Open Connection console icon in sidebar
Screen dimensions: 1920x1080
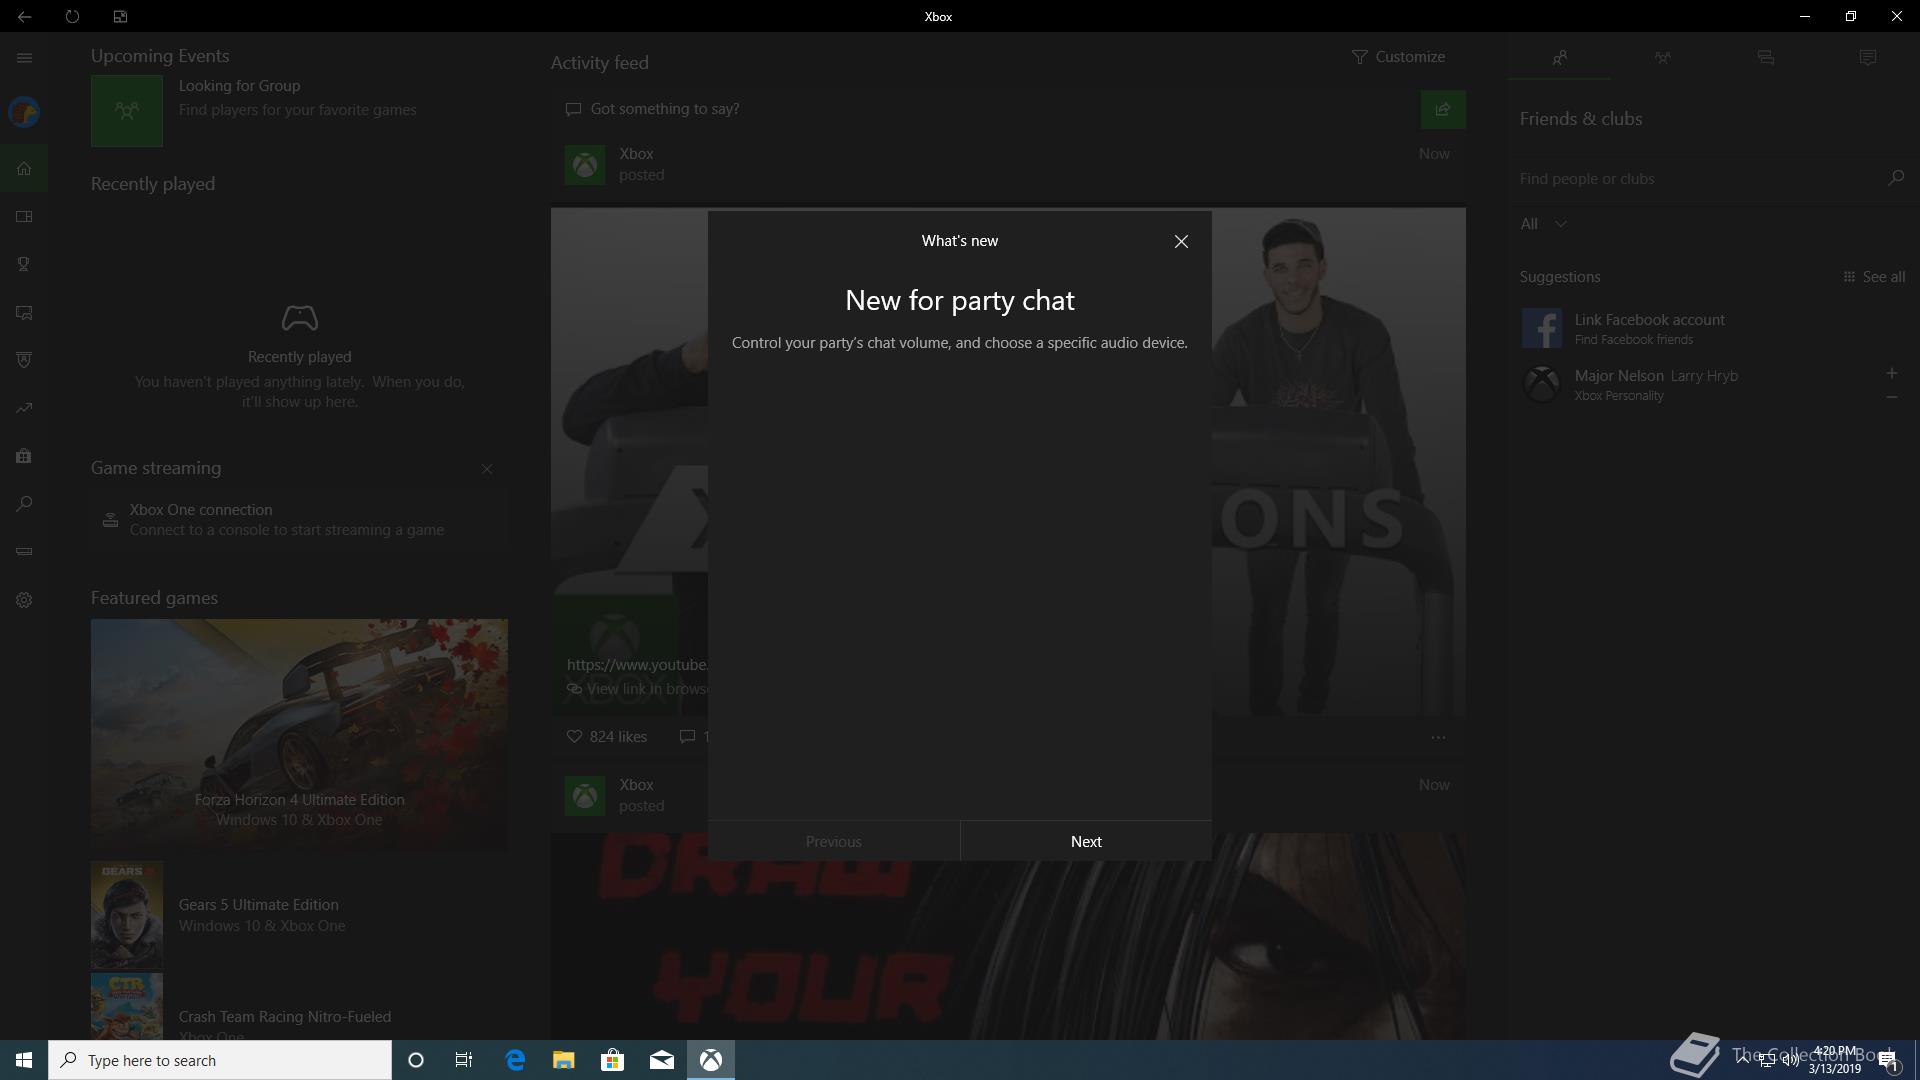click(x=24, y=552)
